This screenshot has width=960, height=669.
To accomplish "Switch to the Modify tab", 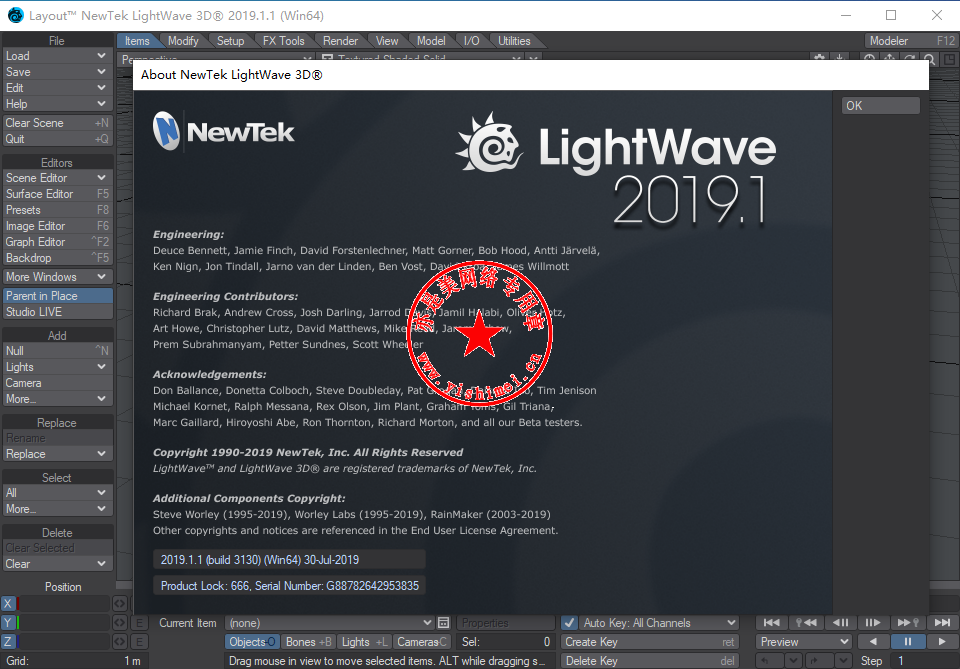I will [x=183, y=40].
